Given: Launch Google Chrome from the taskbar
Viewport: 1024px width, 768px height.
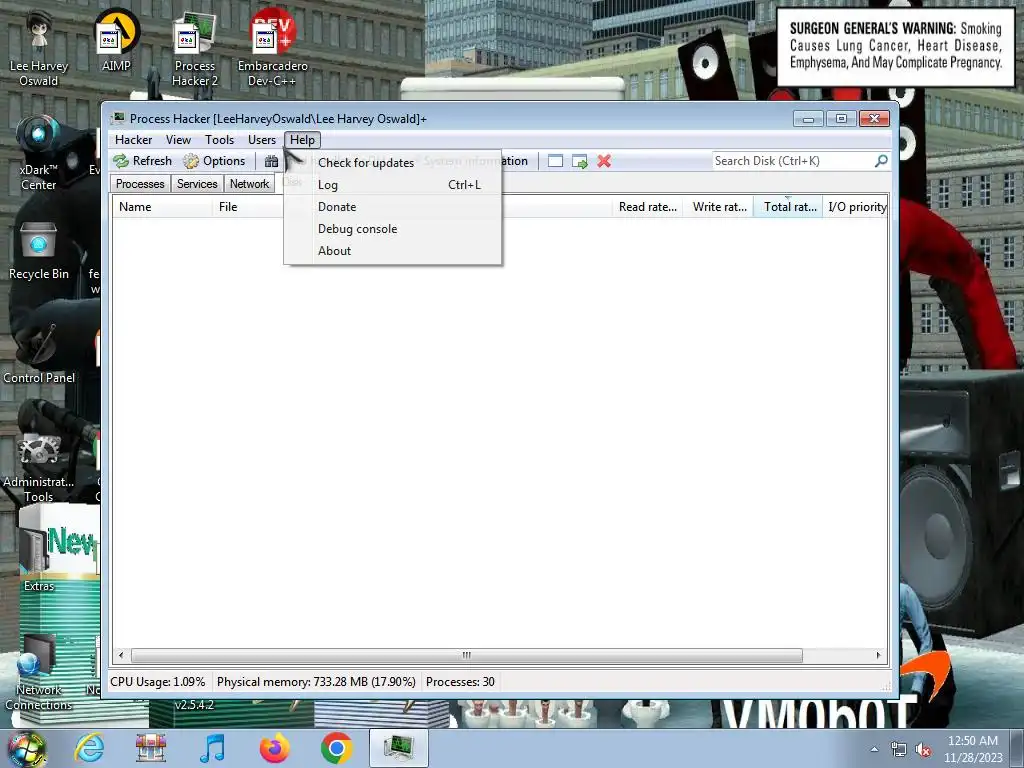Looking at the screenshot, I should tap(336, 748).
